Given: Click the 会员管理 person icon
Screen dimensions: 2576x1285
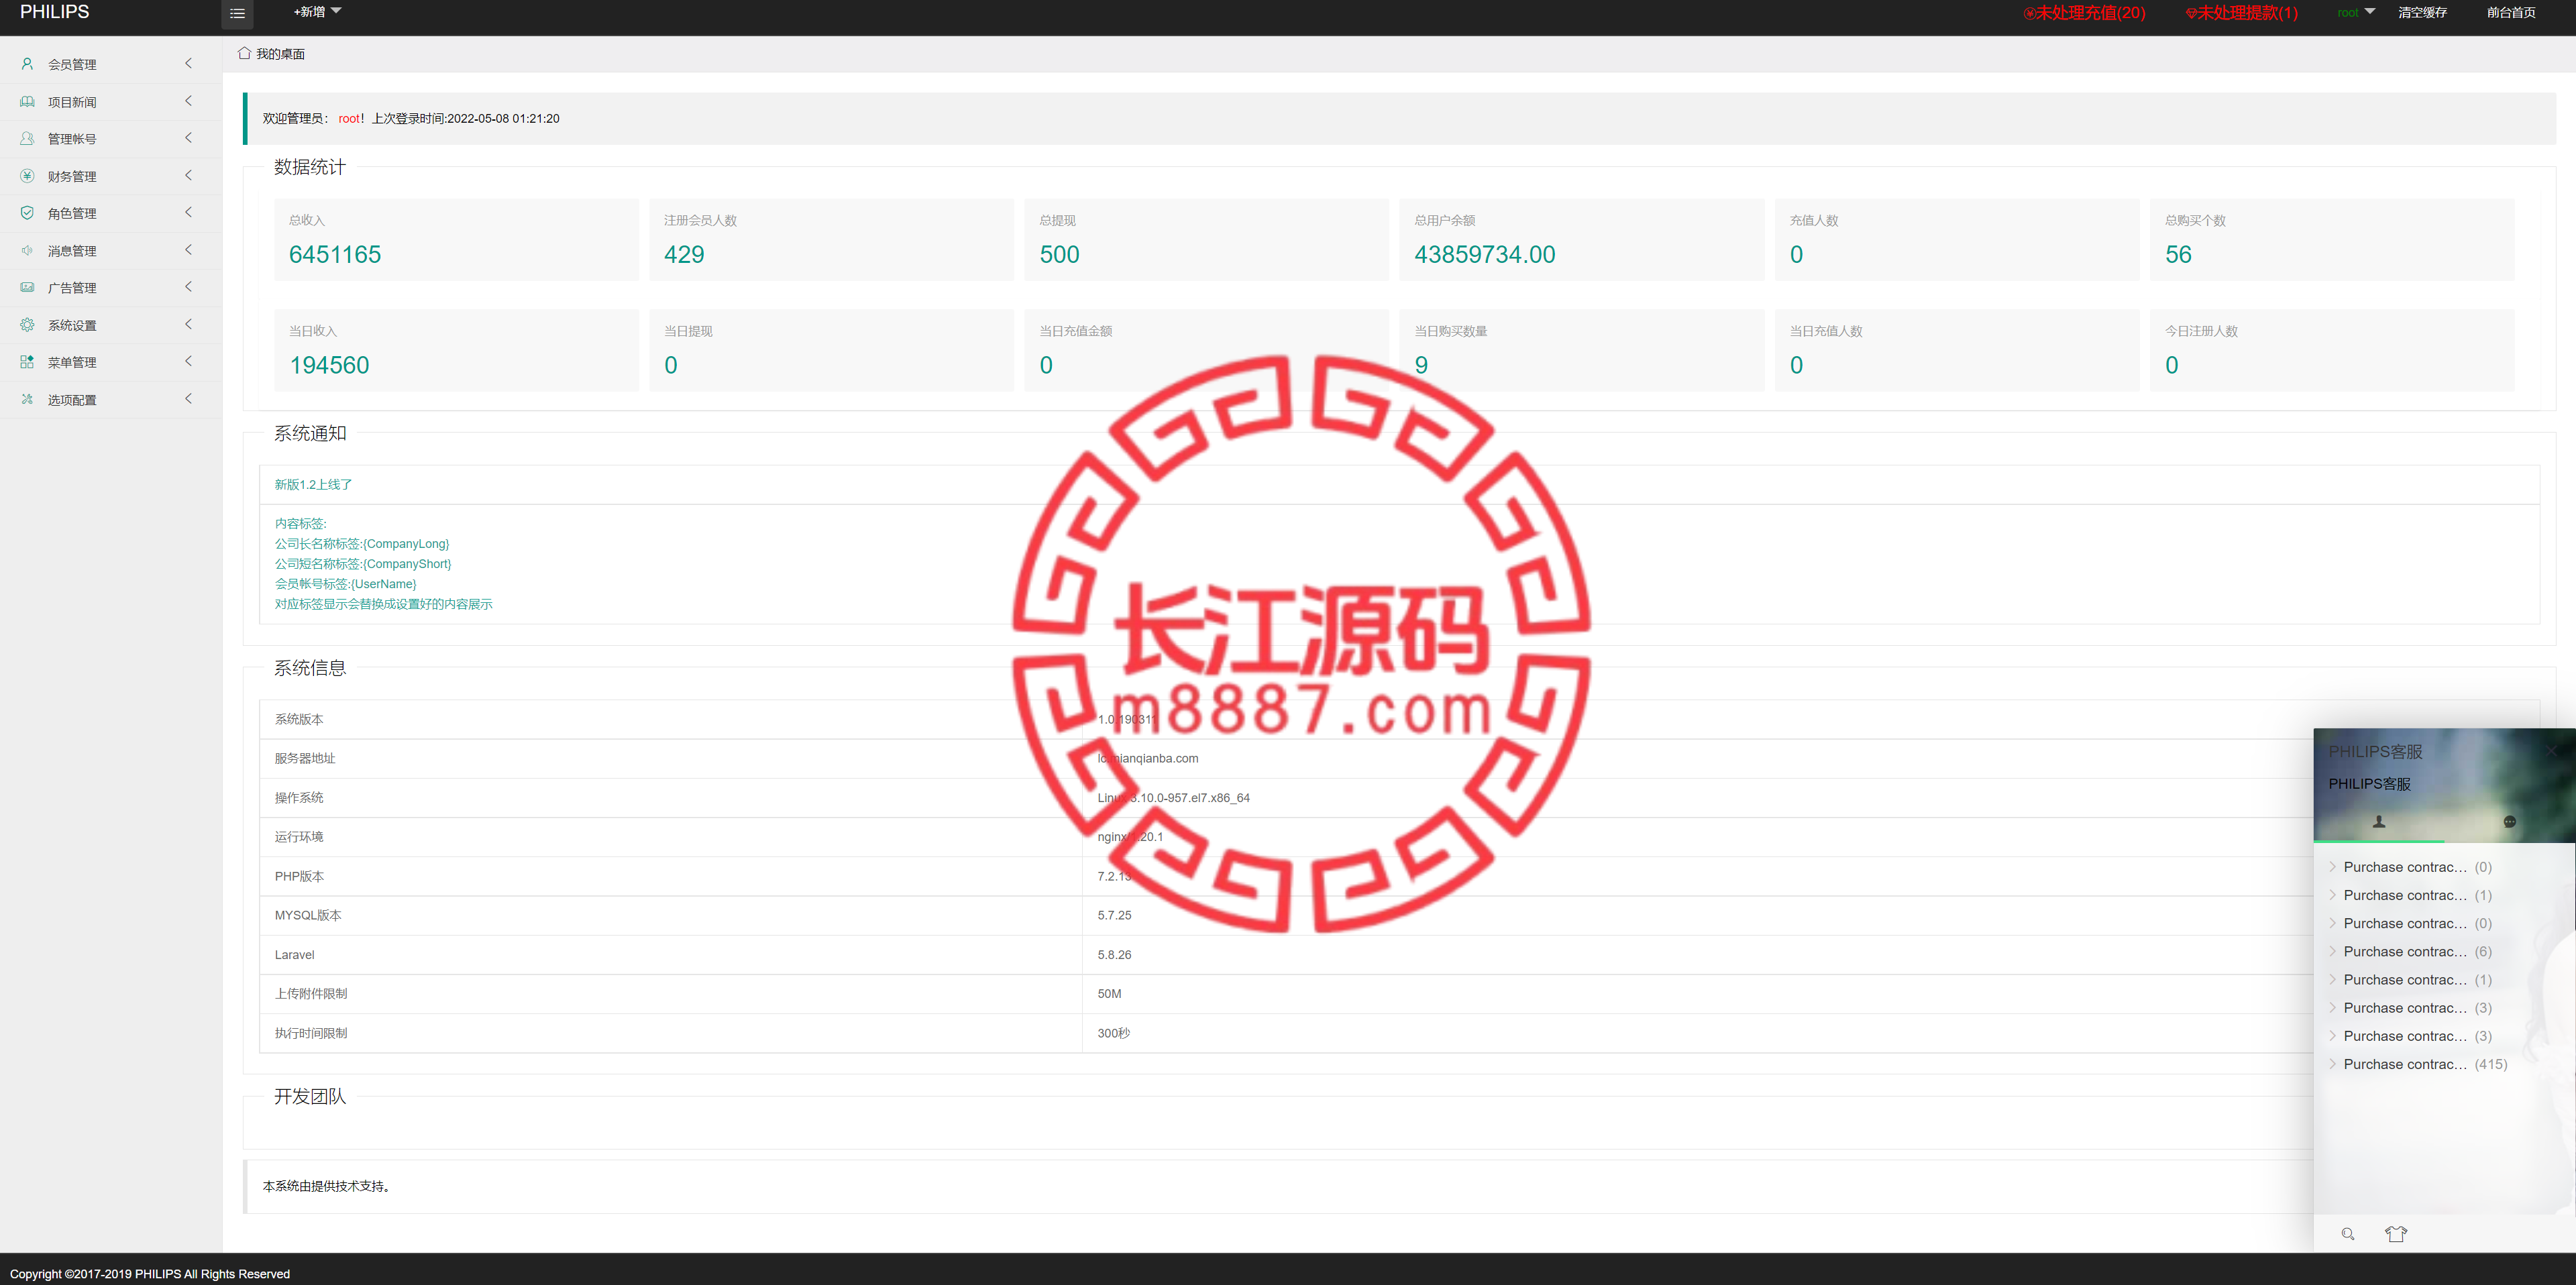Looking at the screenshot, I should pos(27,64).
